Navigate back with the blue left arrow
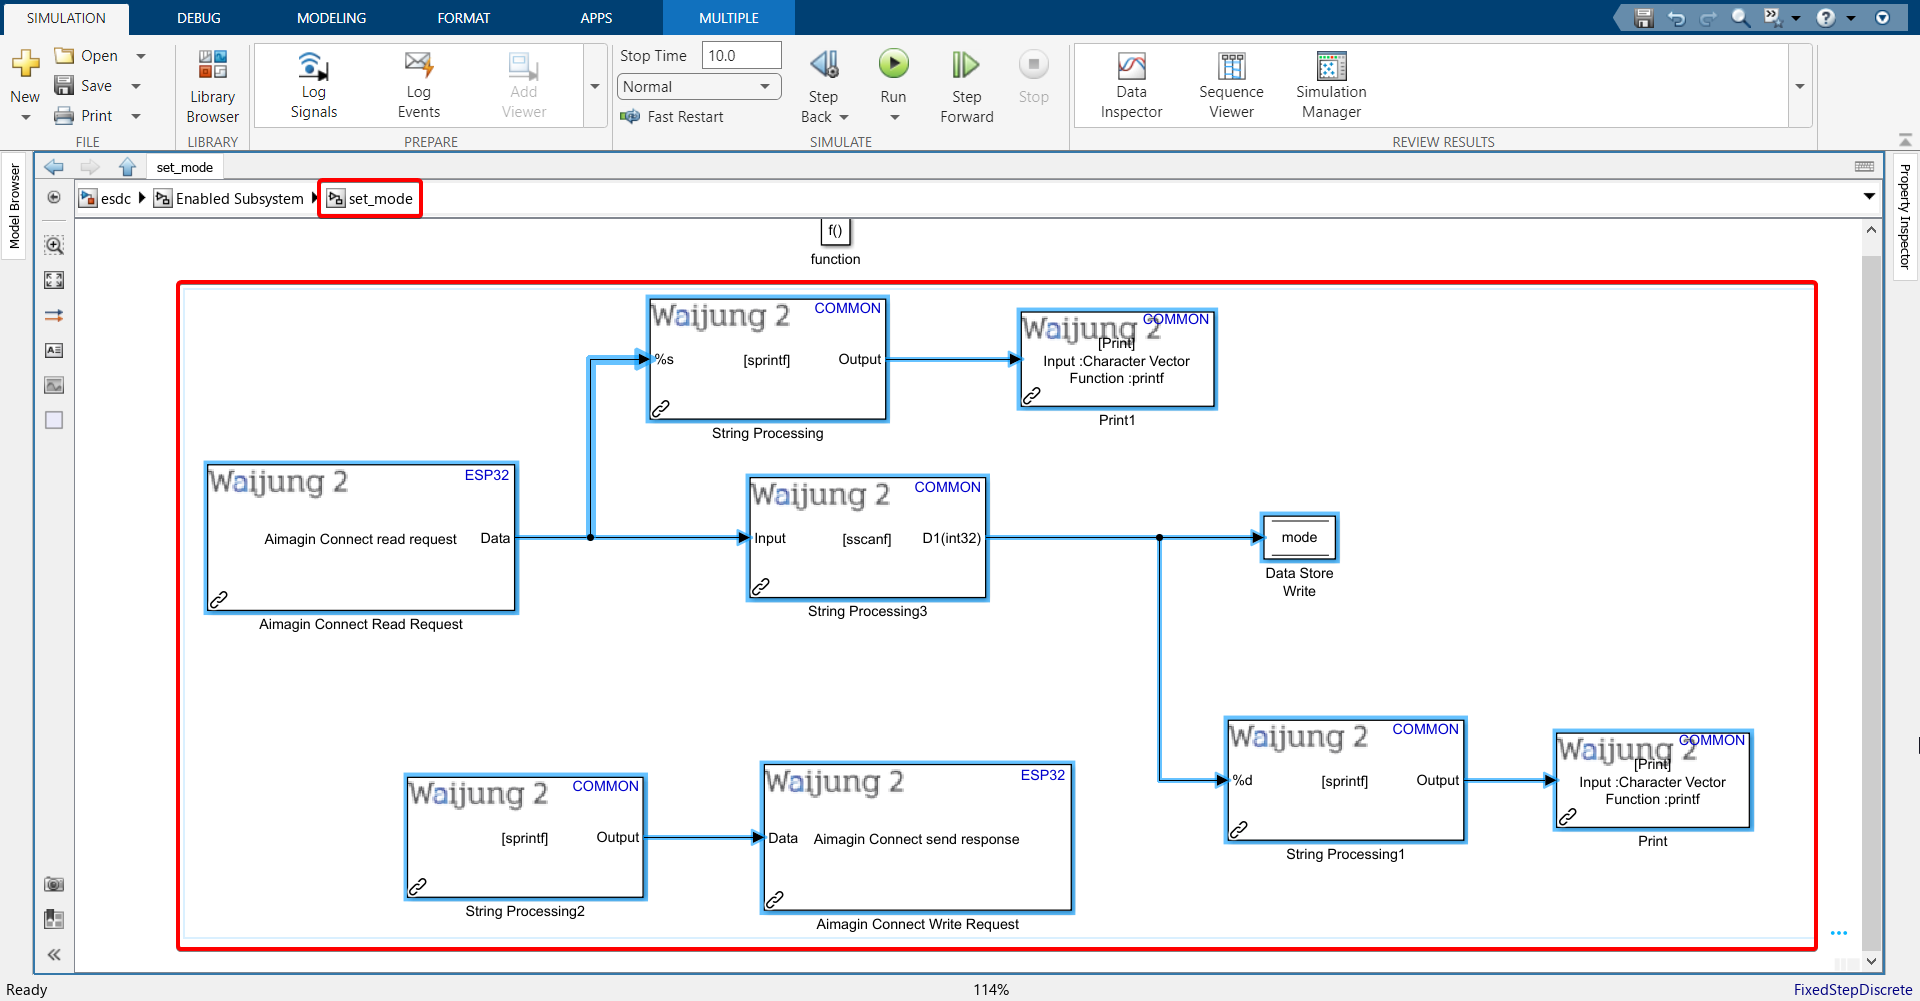Viewport: 1920px width, 1001px height. tap(54, 167)
